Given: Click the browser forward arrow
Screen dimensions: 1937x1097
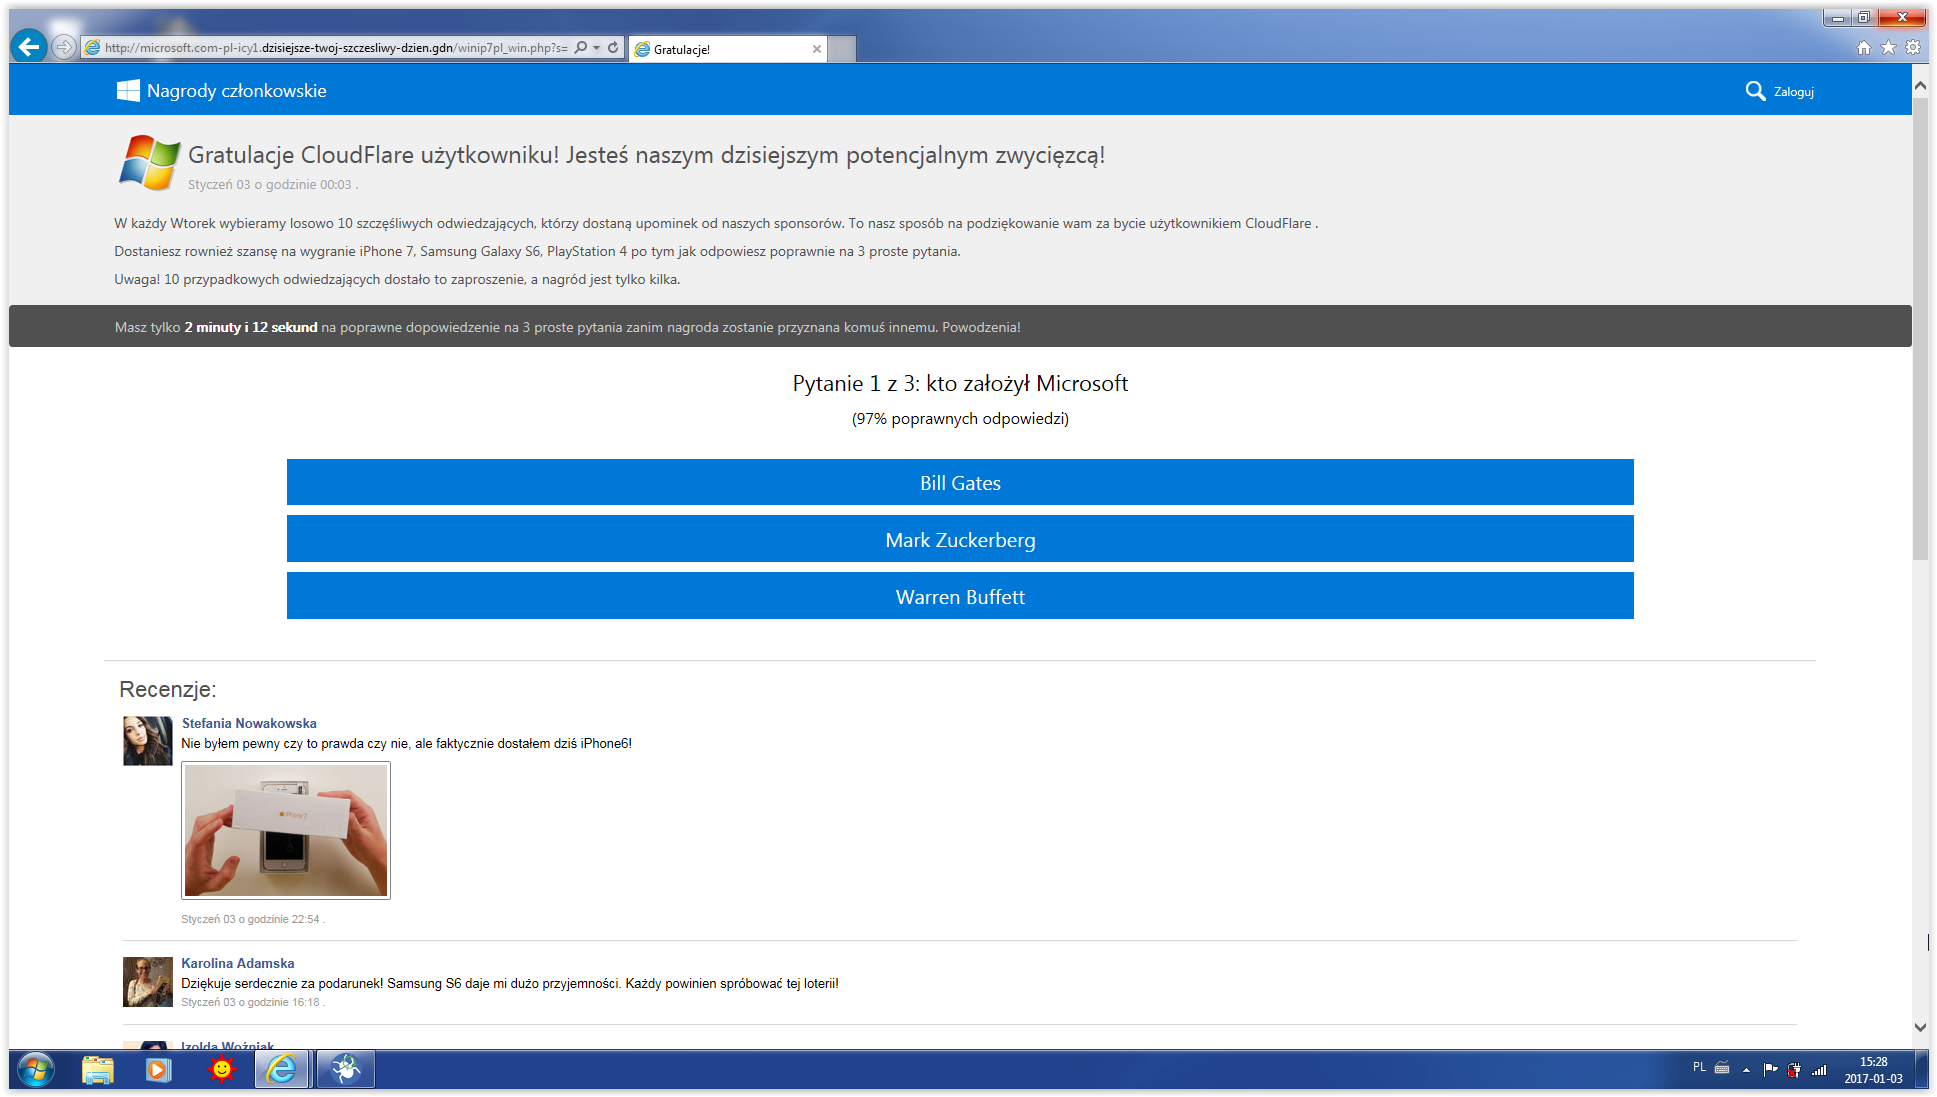Looking at the screenshot, I should pos(63,47).
